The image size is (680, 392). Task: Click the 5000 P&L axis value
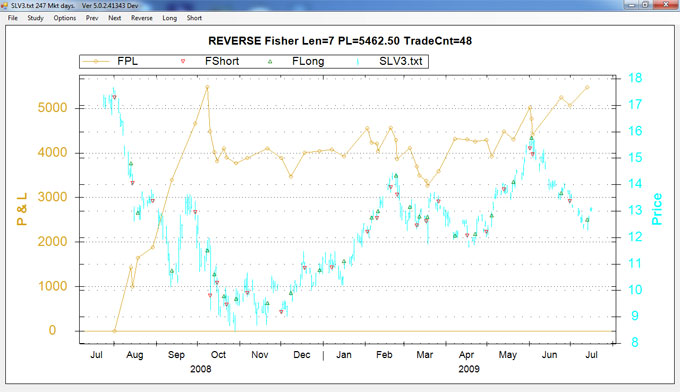52,108
